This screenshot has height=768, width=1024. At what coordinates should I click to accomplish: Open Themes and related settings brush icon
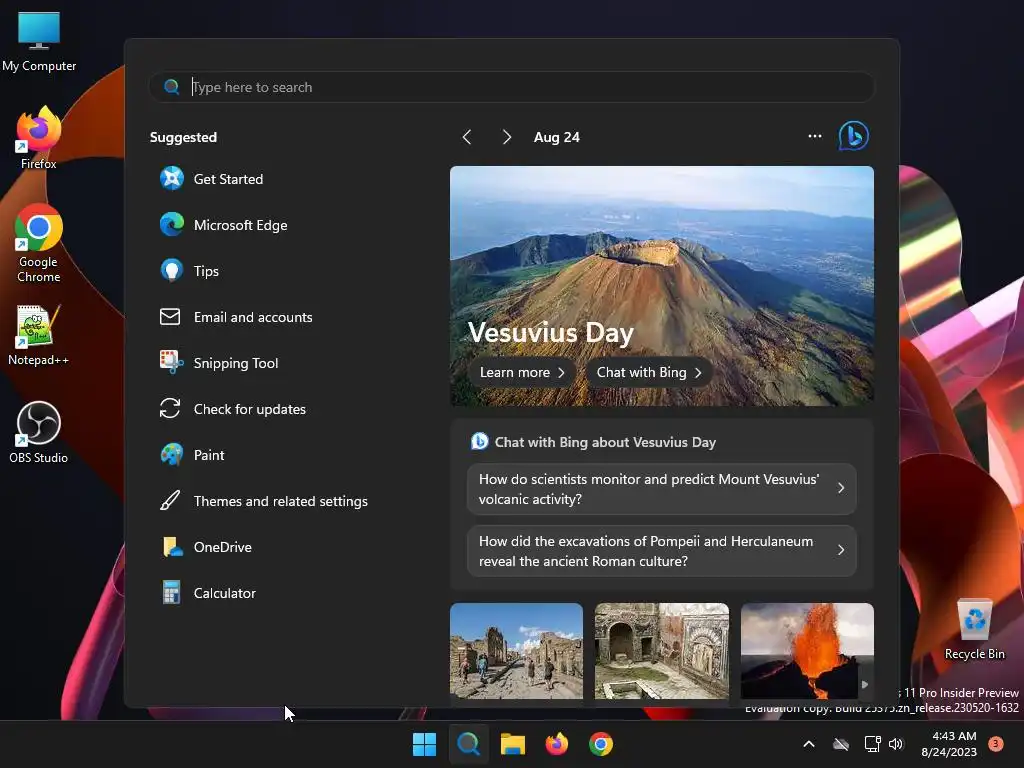pos(170,500)
